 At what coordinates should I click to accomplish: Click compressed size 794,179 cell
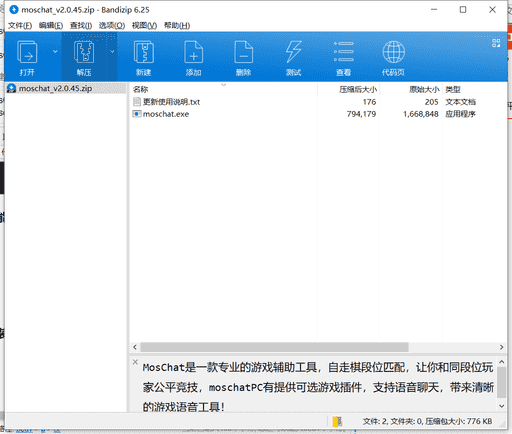pos(361,114)
